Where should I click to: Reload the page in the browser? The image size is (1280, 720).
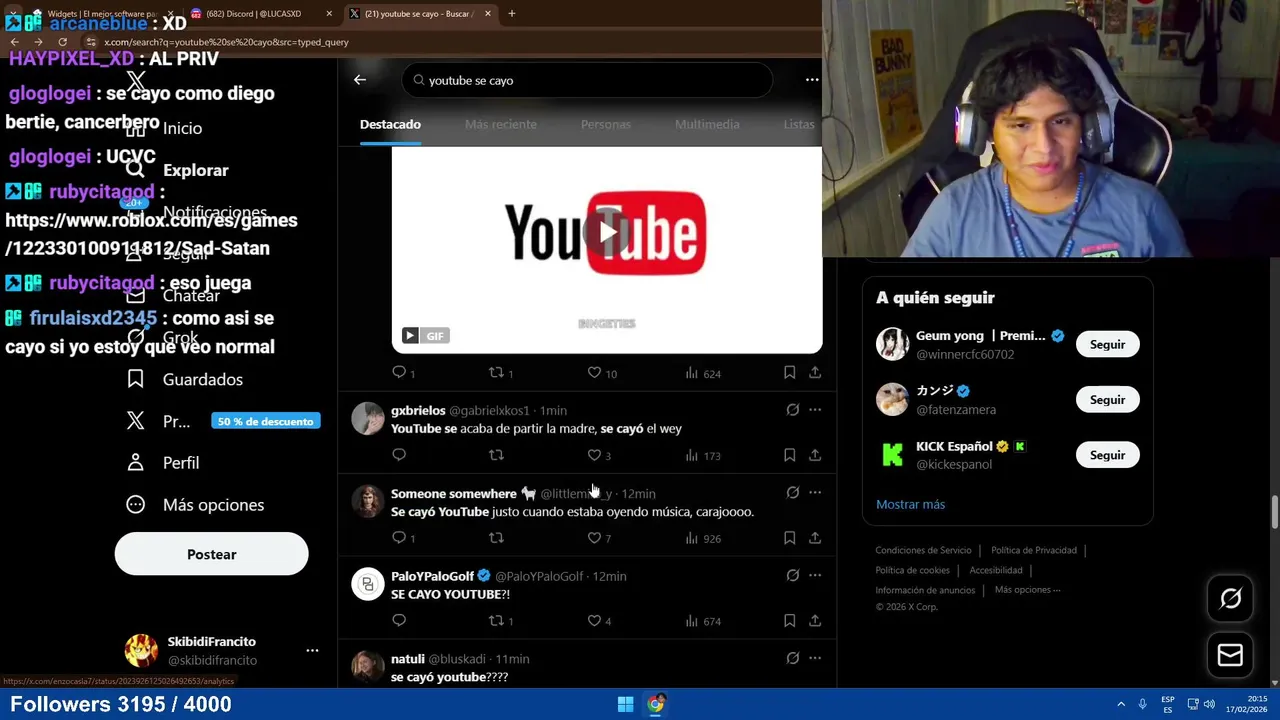62,42
